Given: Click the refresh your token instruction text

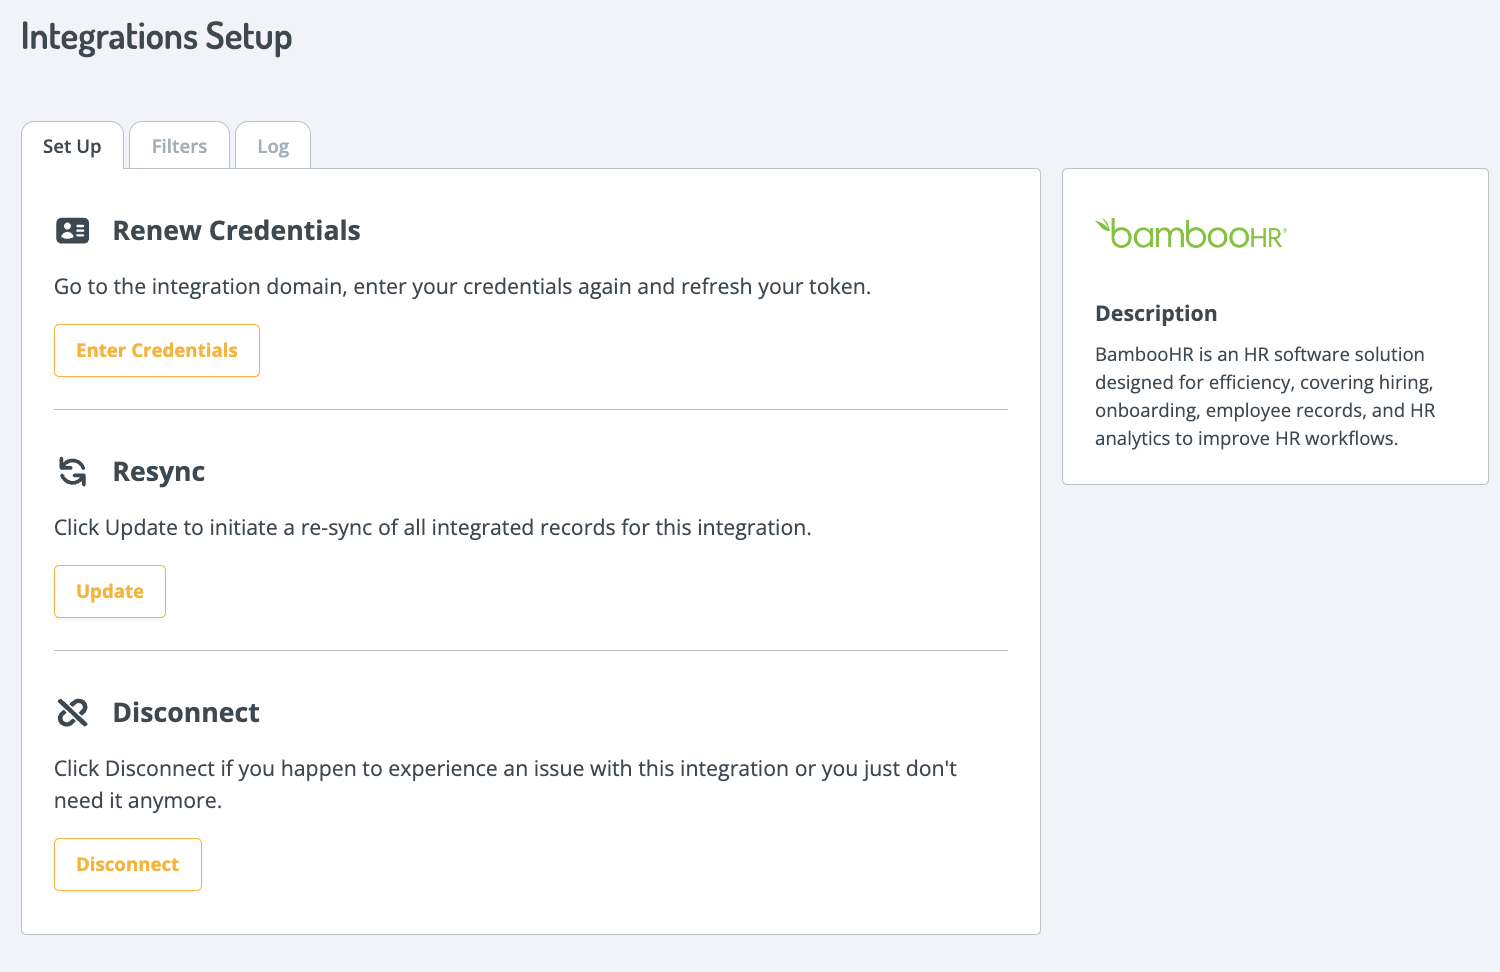Looking at the screenshot, I should (x=462, y=287).
